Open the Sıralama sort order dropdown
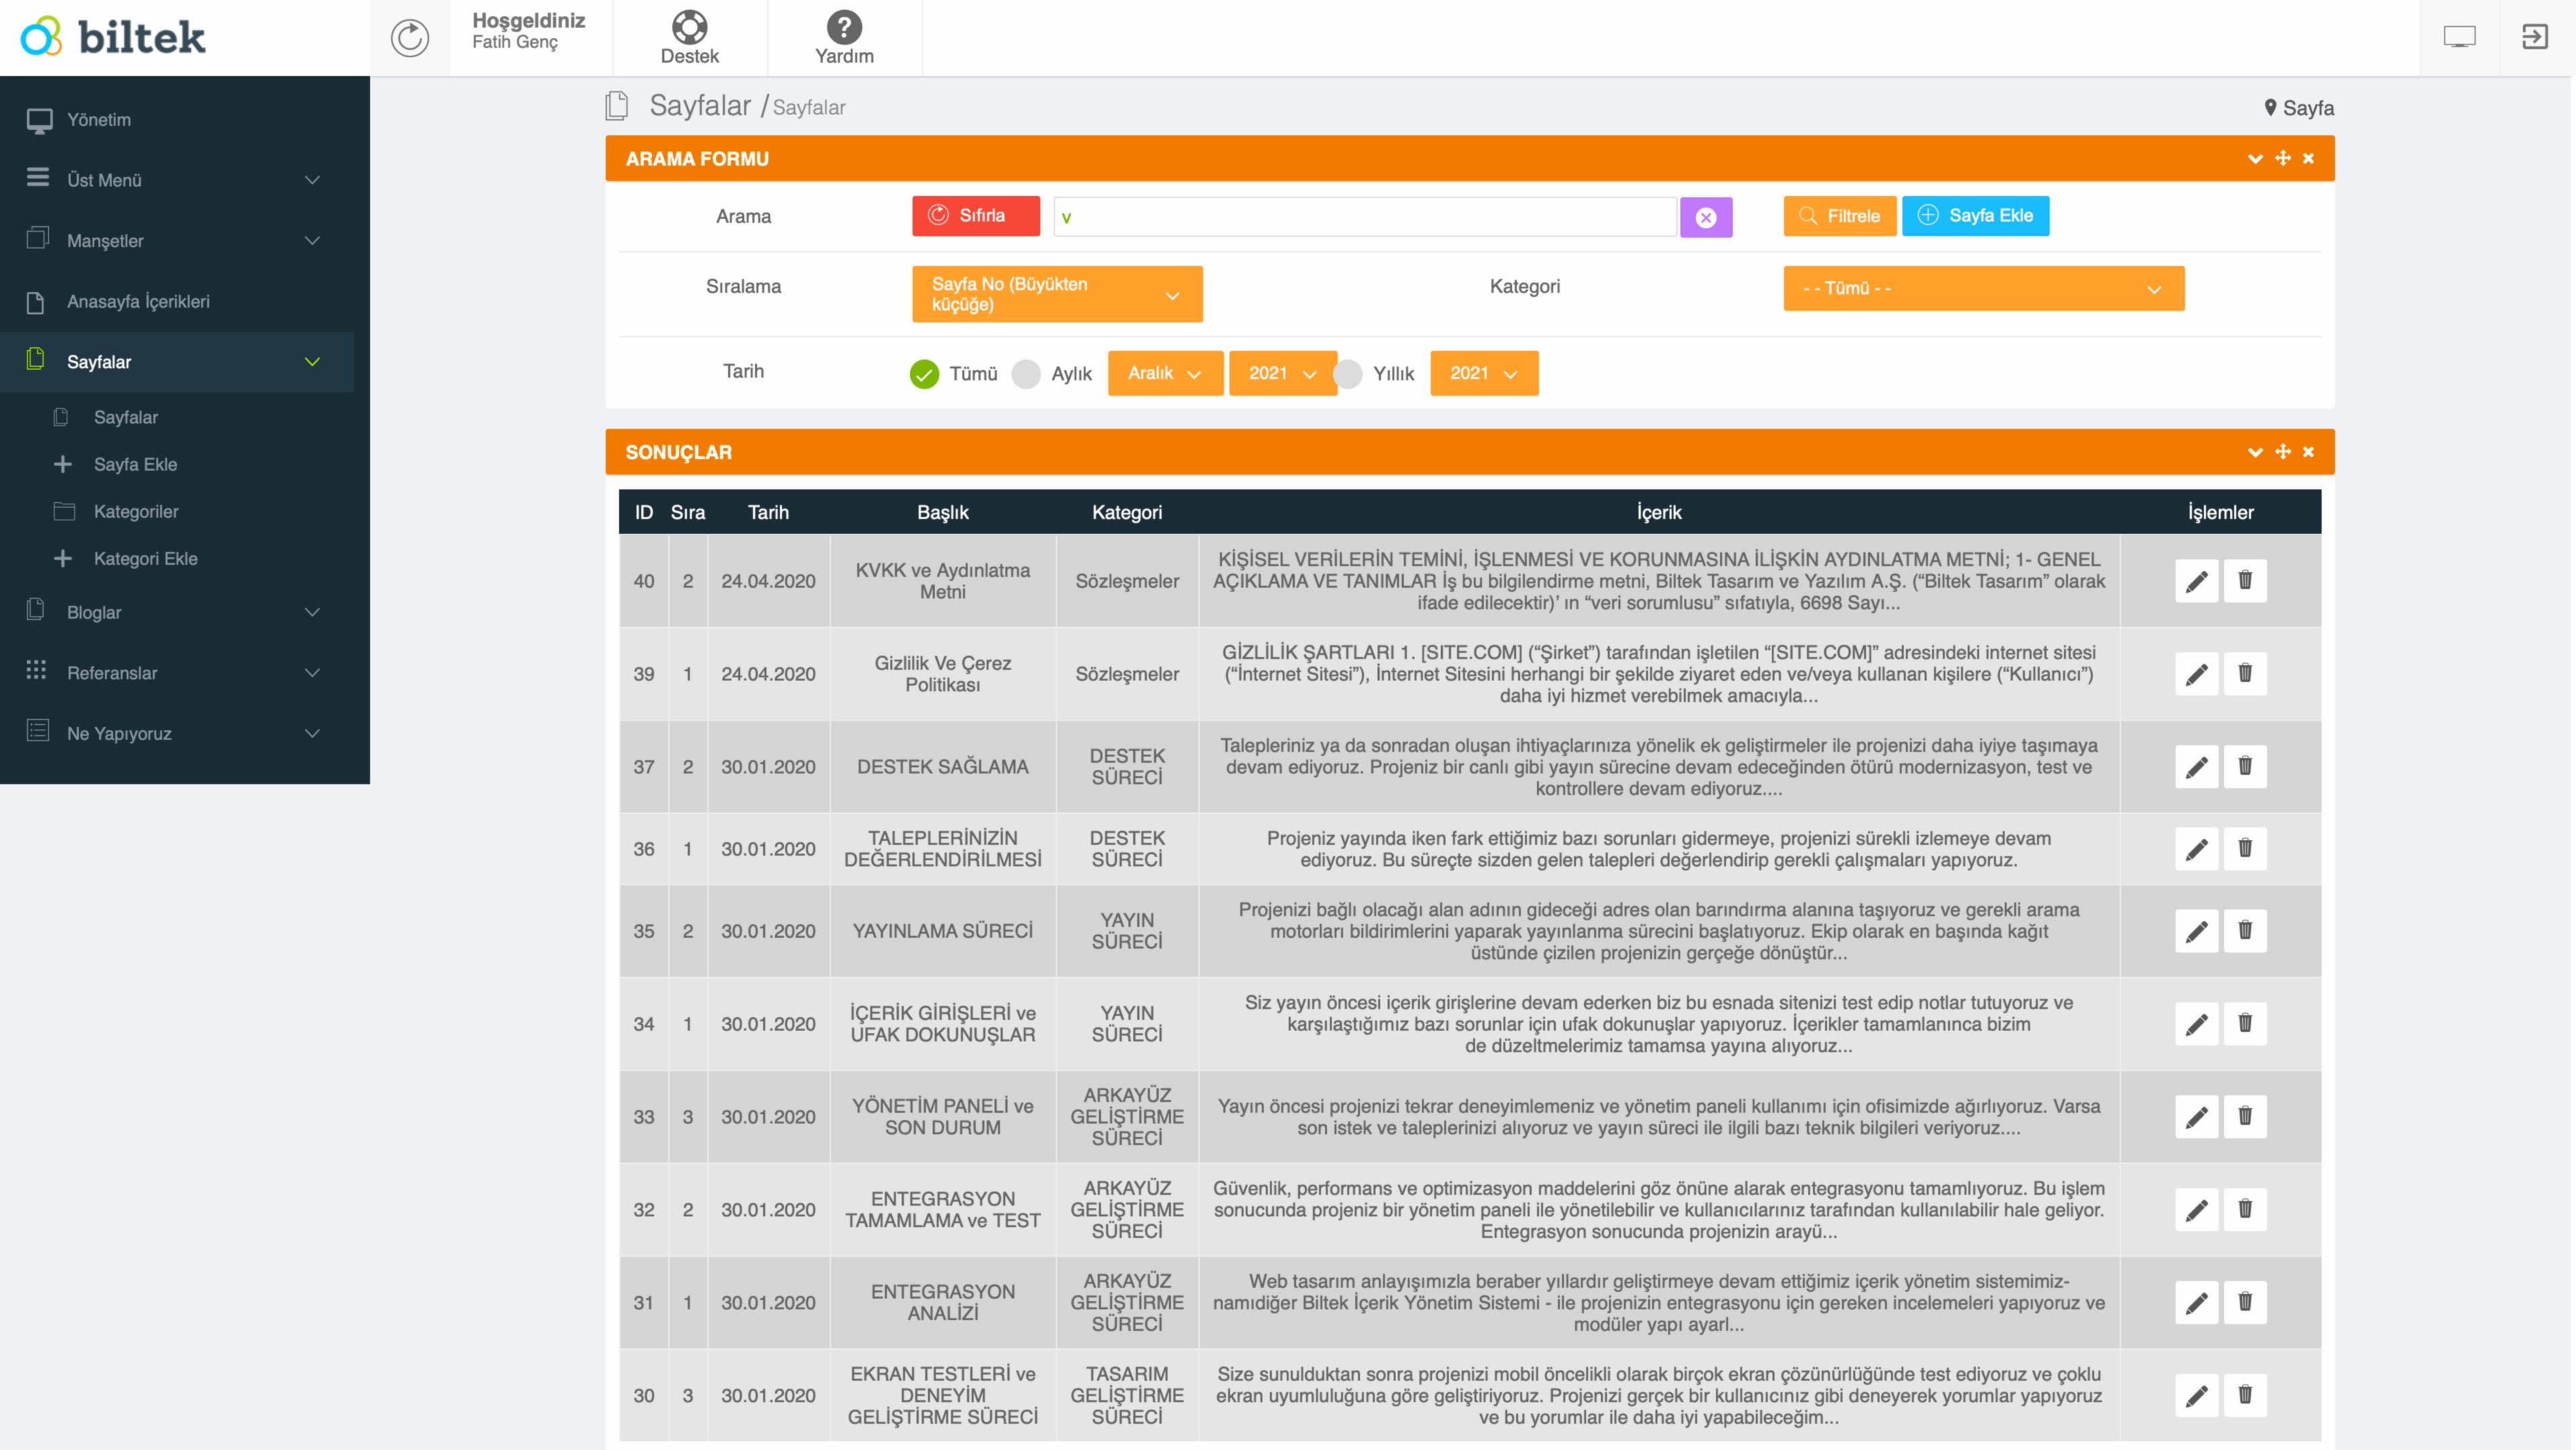 (x=1056, y=294)
